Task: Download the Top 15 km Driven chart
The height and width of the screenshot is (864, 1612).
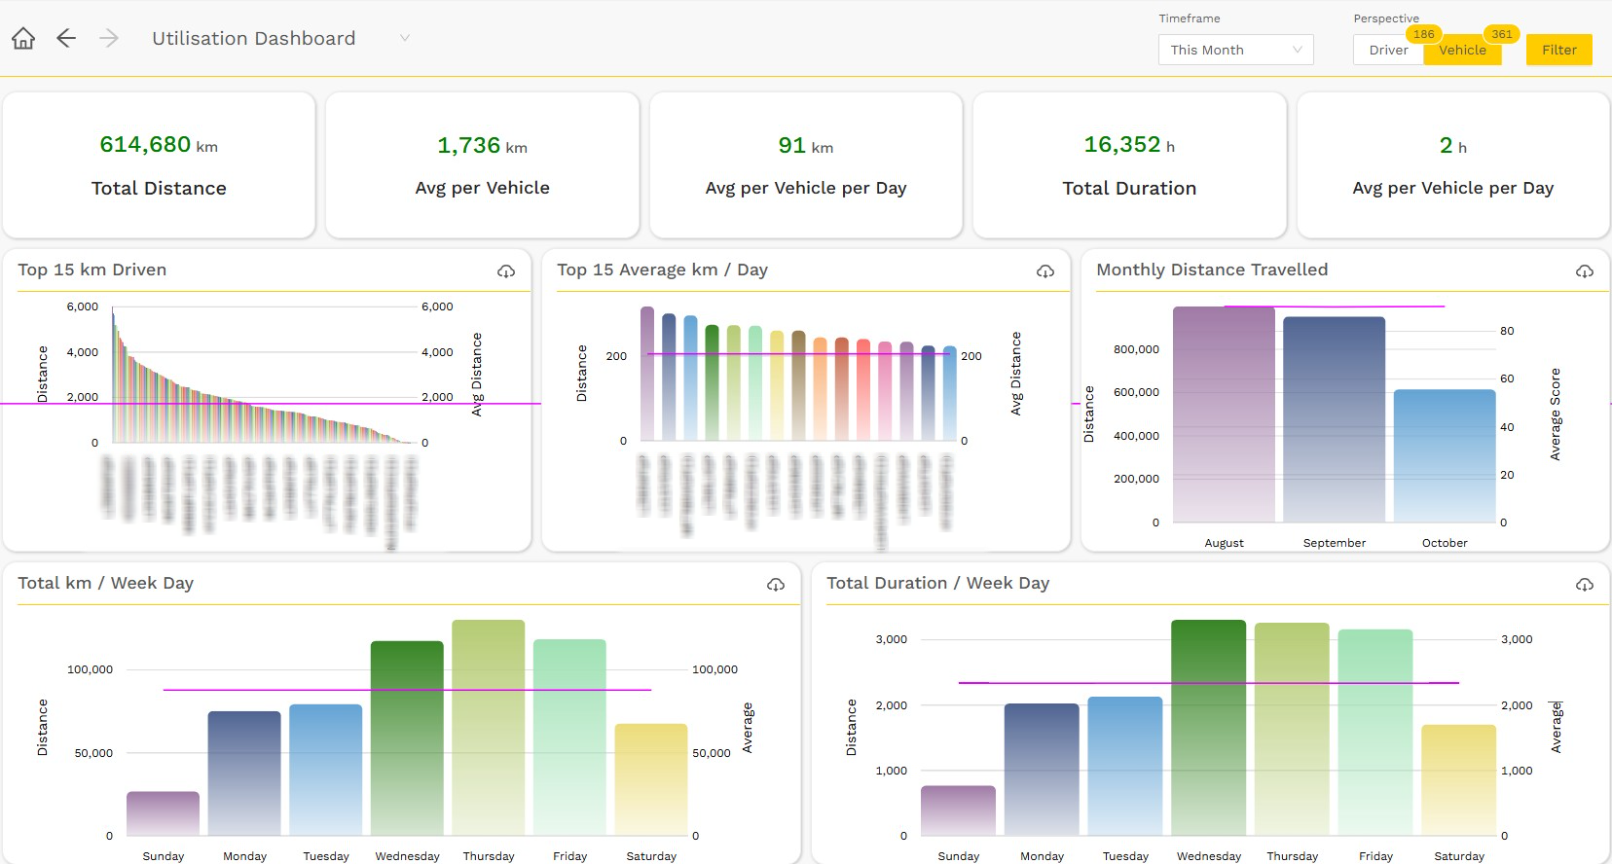Action: click(x=506, y=271)
